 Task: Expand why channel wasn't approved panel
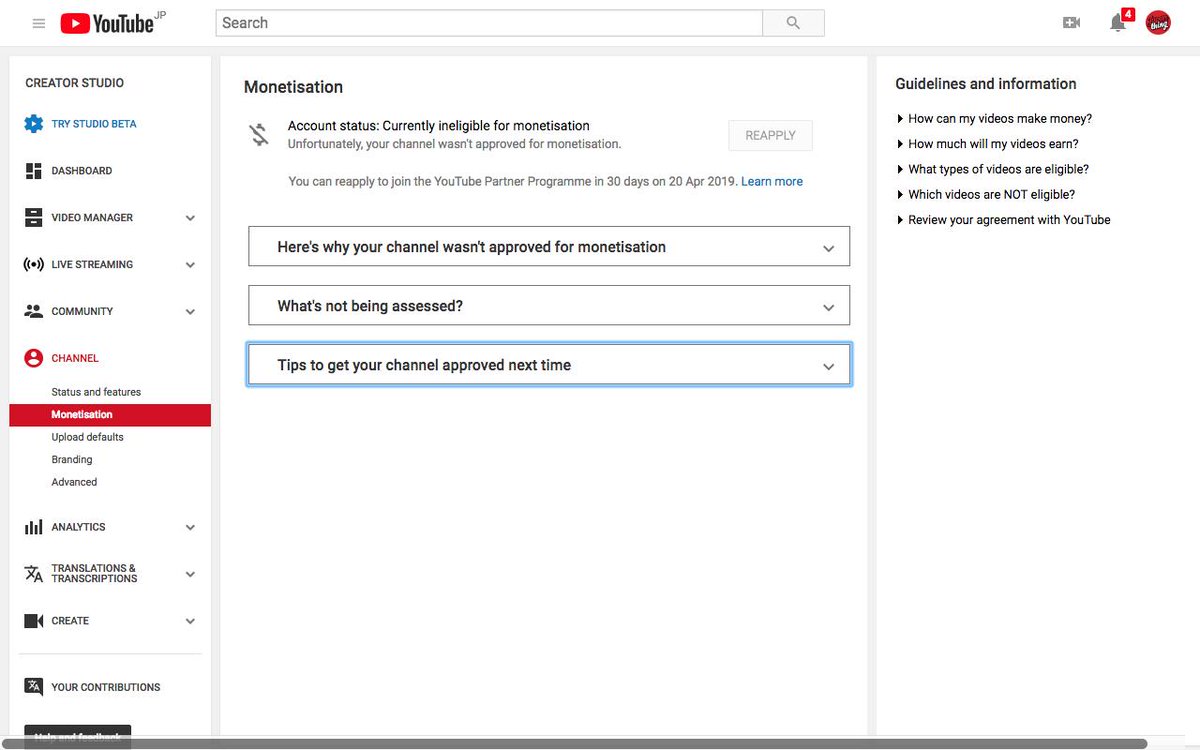pos(549,246)
